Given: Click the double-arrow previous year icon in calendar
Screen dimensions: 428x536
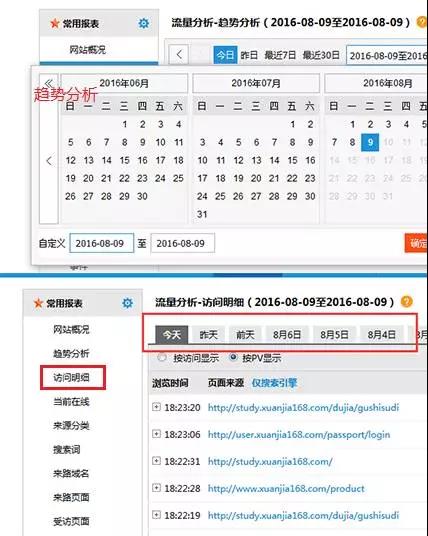Looking at the screenshot, I should (x=49, y=83).
